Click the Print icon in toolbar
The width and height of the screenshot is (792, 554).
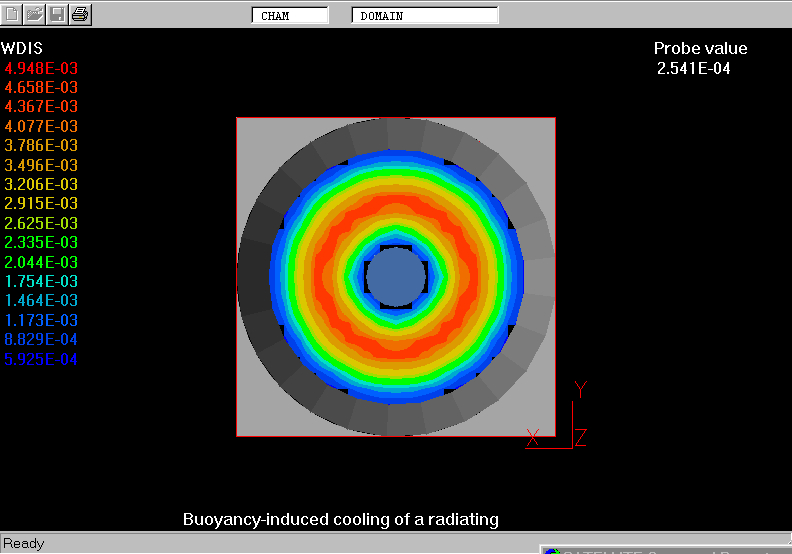(81, 15)
